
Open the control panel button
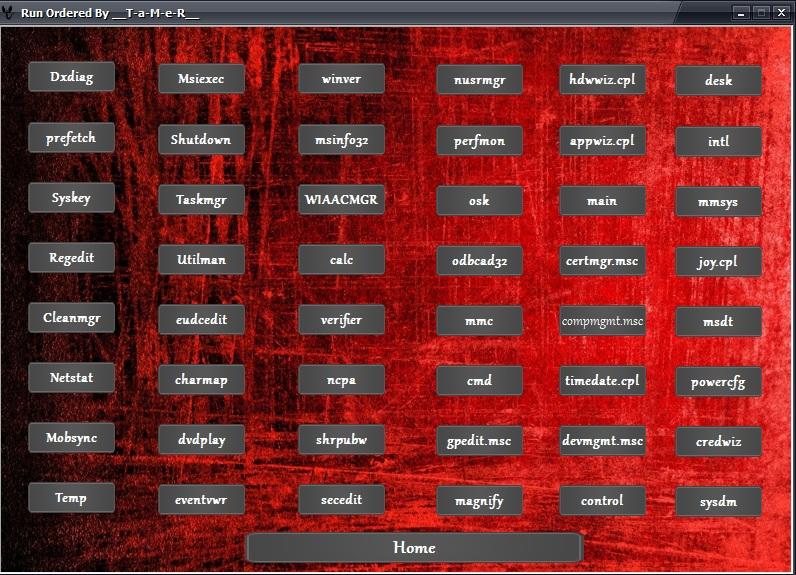(x=603, y=501)
